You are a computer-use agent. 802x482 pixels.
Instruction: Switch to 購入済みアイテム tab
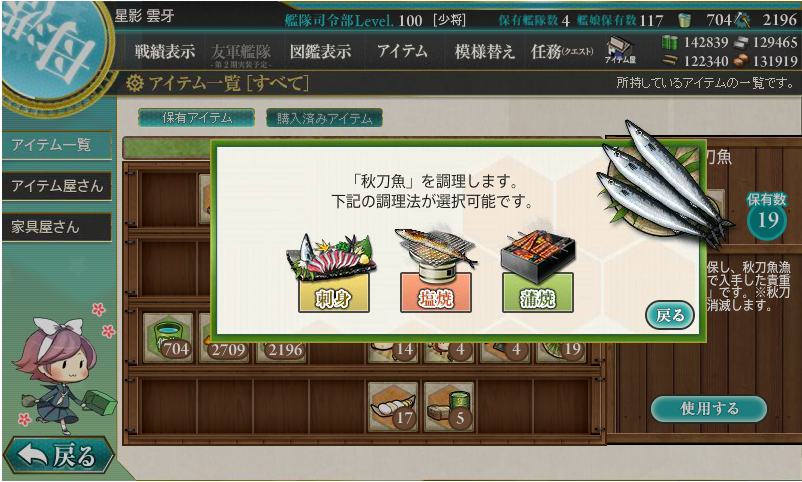click(324, 118)
